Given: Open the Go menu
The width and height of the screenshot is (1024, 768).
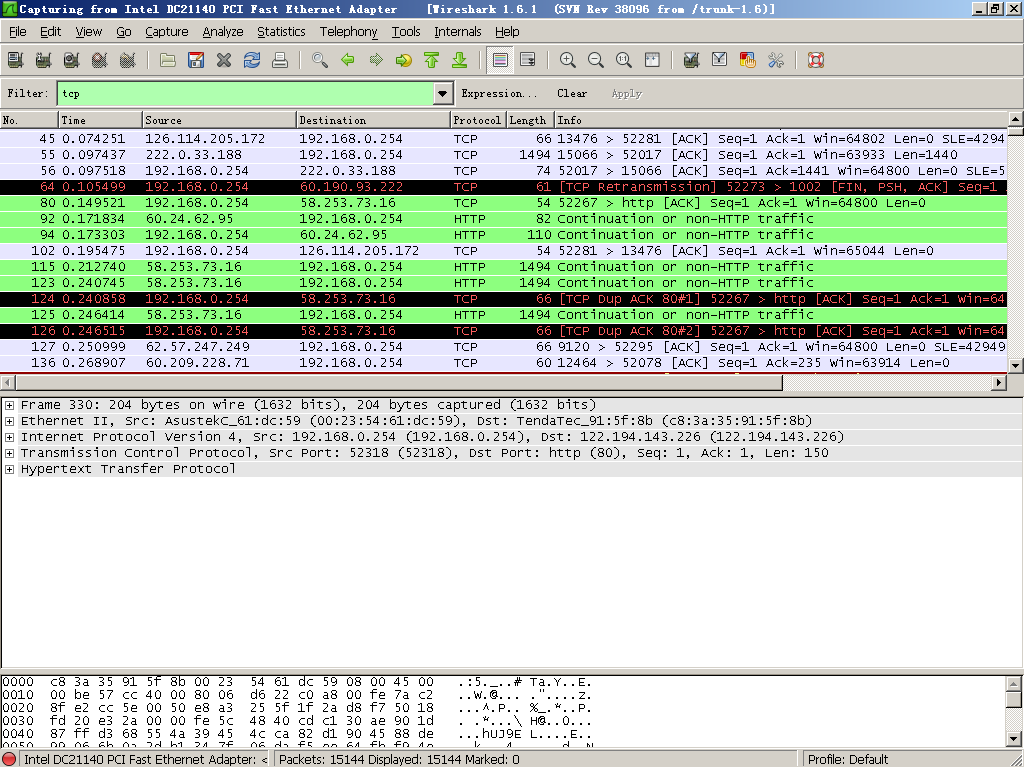Looking at the screenshot, I should [123, 31].
